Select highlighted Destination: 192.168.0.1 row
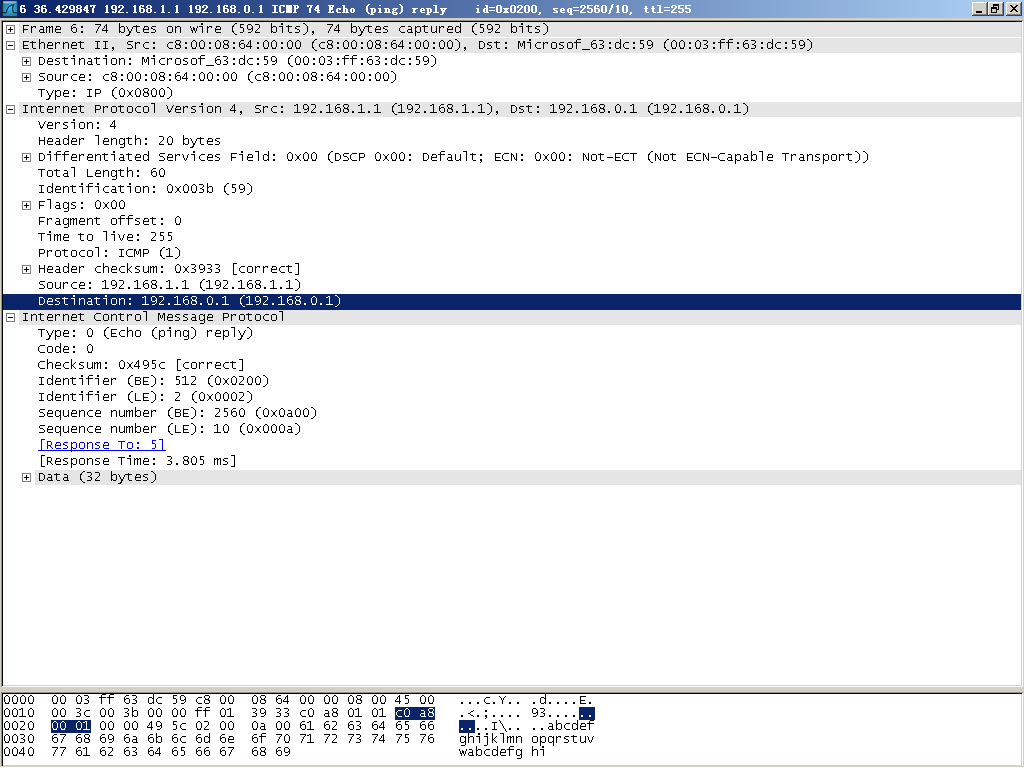Viewport: 1024px width, 768px height. tap(512, 301)
